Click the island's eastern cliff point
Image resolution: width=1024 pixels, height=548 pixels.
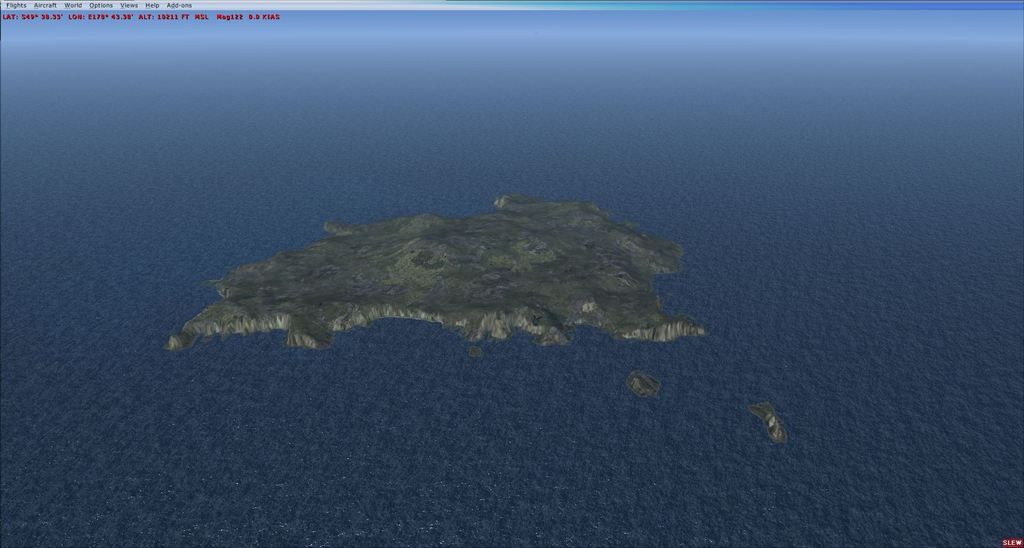[x=690, y=328]
